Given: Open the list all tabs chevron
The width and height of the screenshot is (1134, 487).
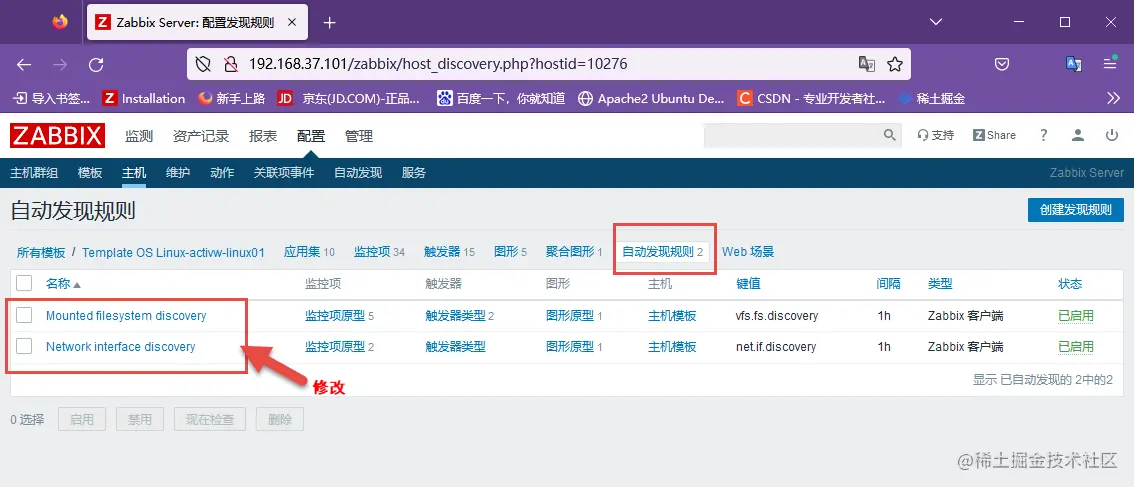Looking at the screenshot, I should (936, 22).
